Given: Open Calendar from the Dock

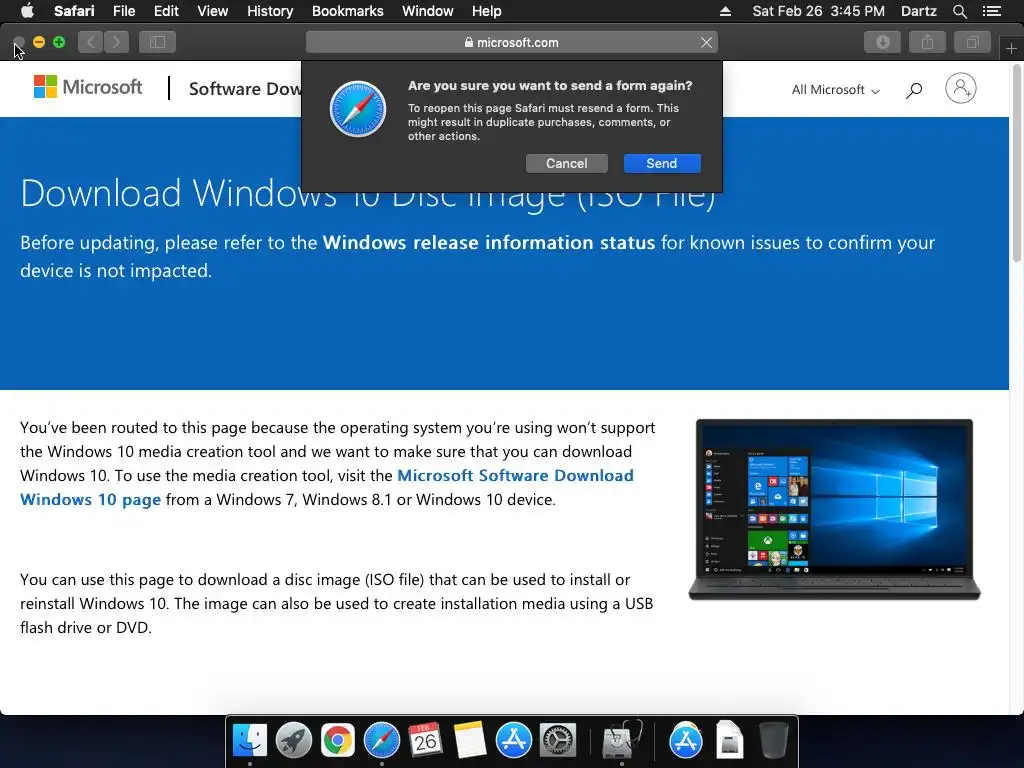Looking at the screenshot, I should tap(425, 740).
